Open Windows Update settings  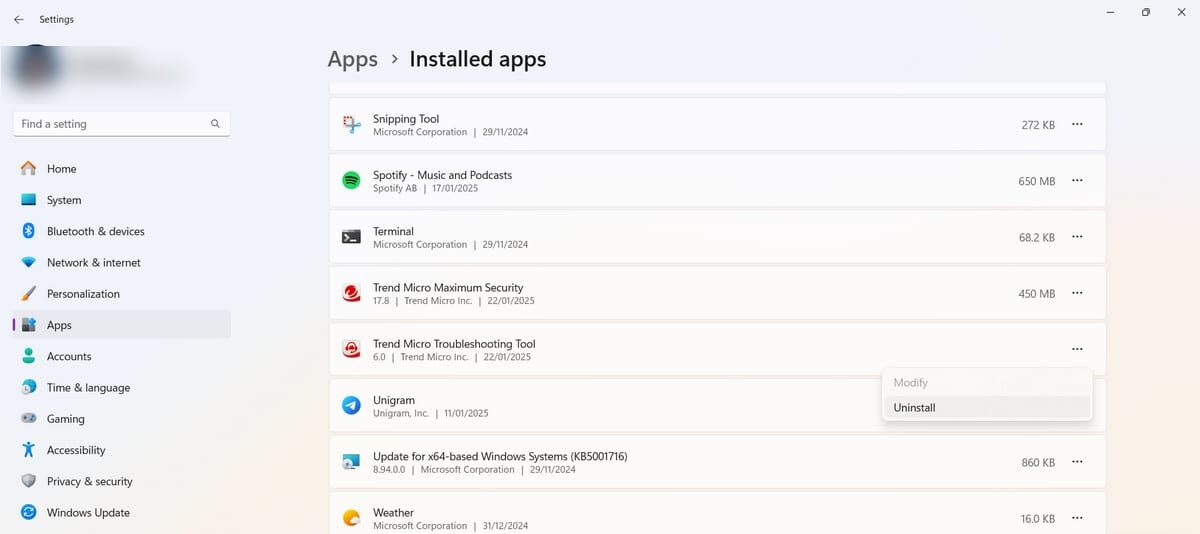point(121,512)
